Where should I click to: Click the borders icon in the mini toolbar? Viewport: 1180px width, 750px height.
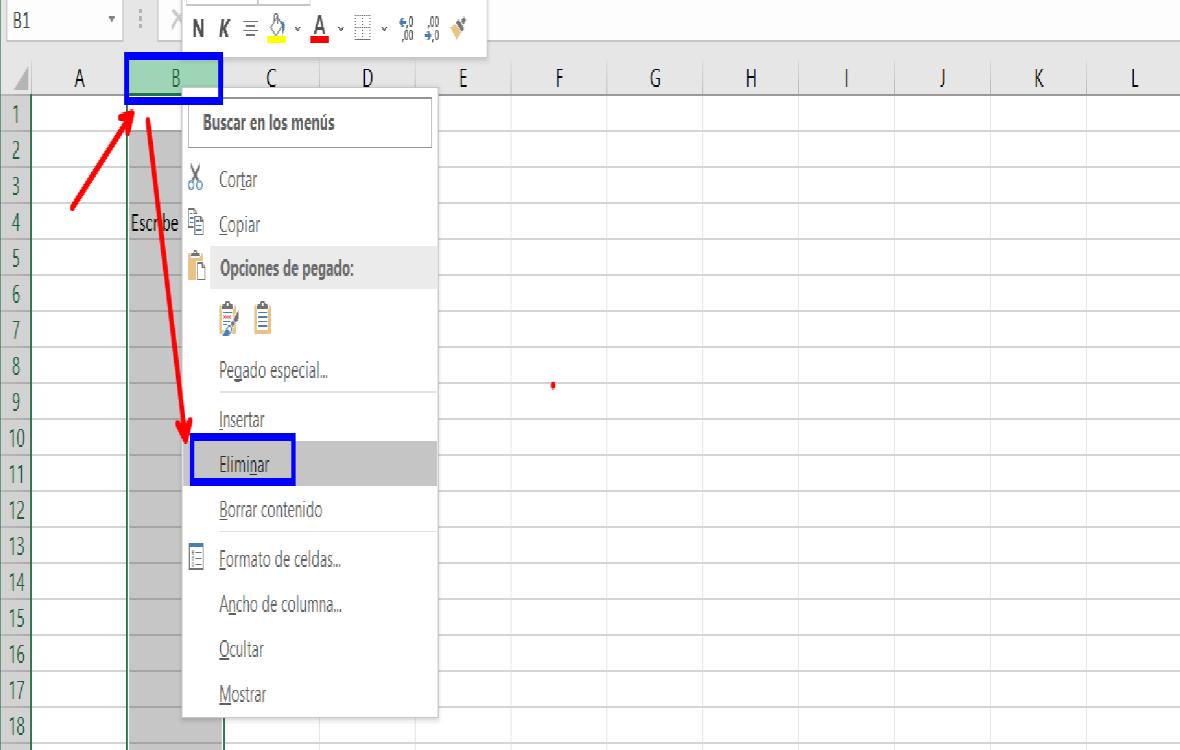pyautogui.click(x=363, y=27)
